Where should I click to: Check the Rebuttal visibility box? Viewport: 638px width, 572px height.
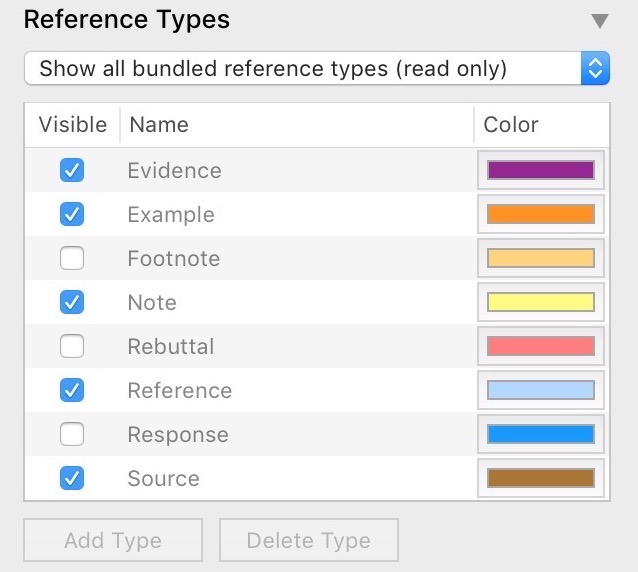tap(72, 346)
